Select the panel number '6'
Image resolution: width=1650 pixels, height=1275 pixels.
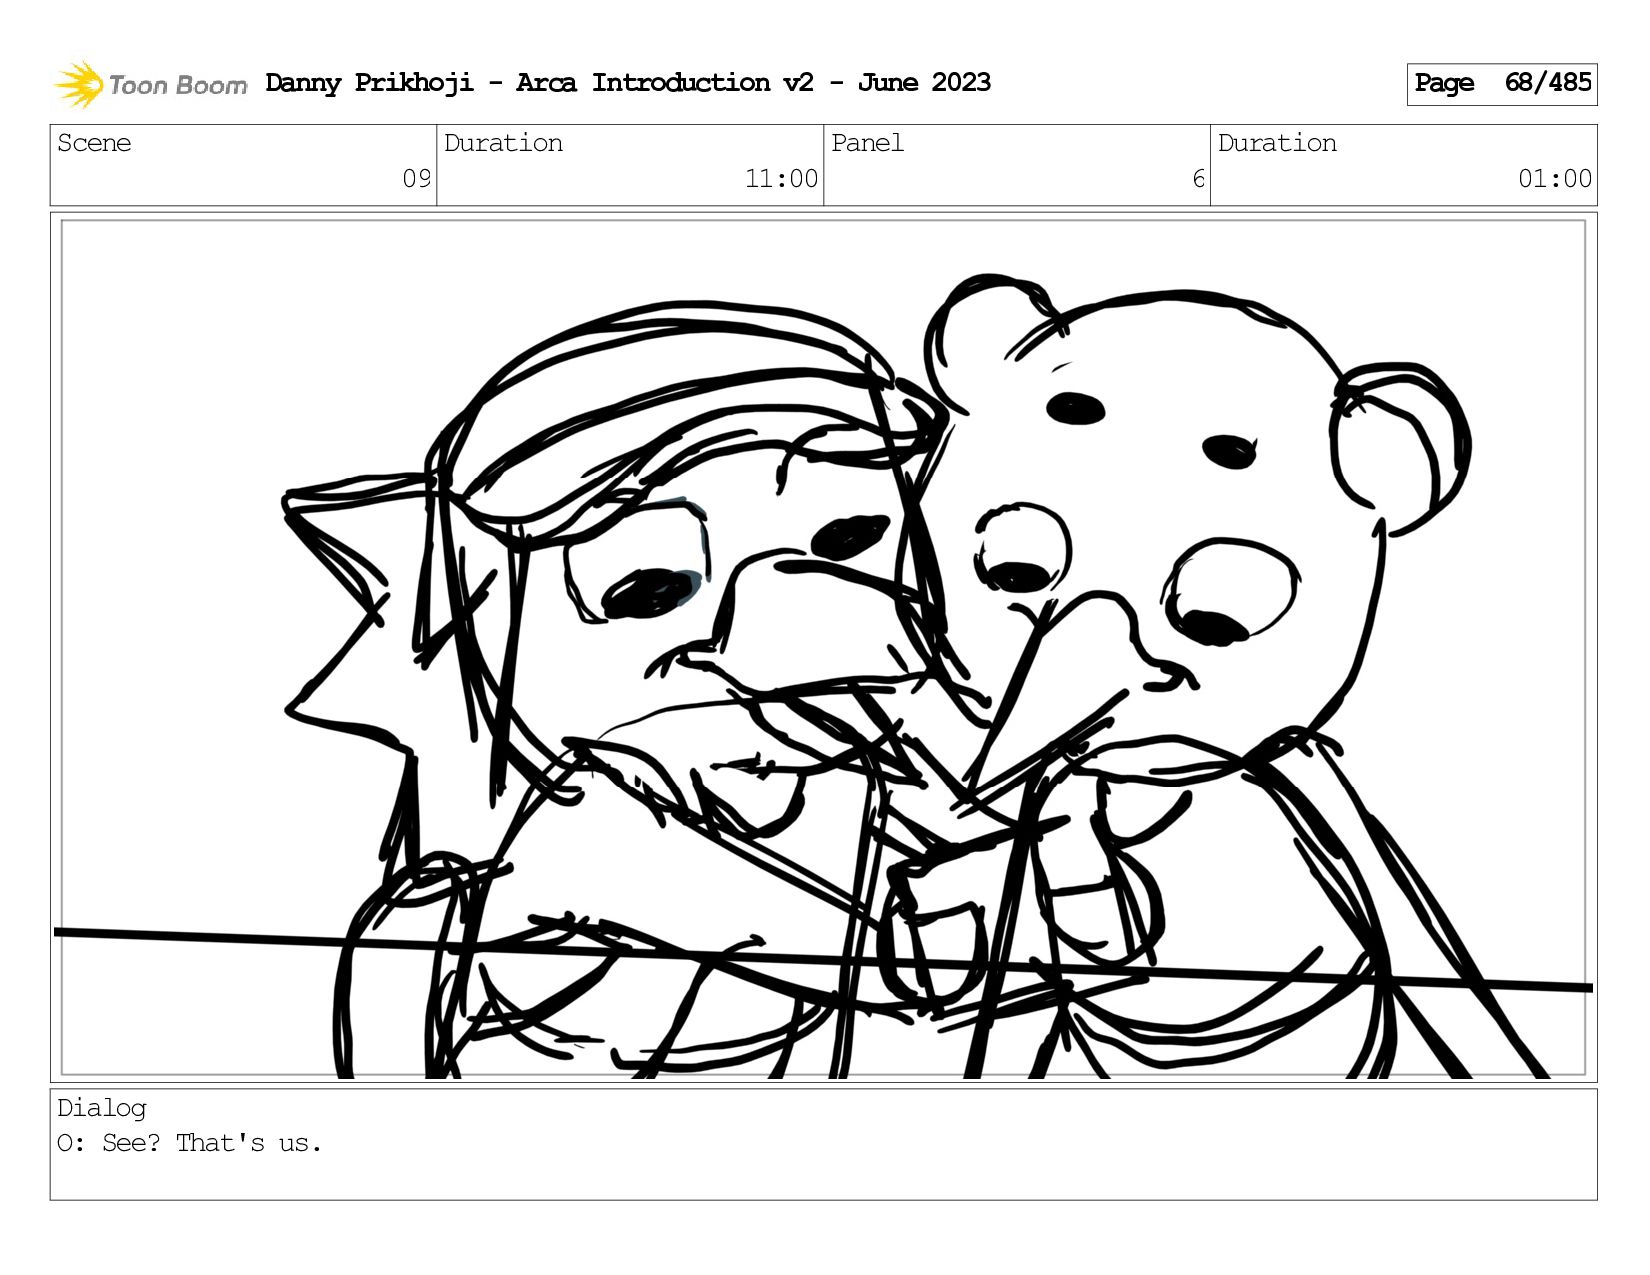pos(1198,178)
